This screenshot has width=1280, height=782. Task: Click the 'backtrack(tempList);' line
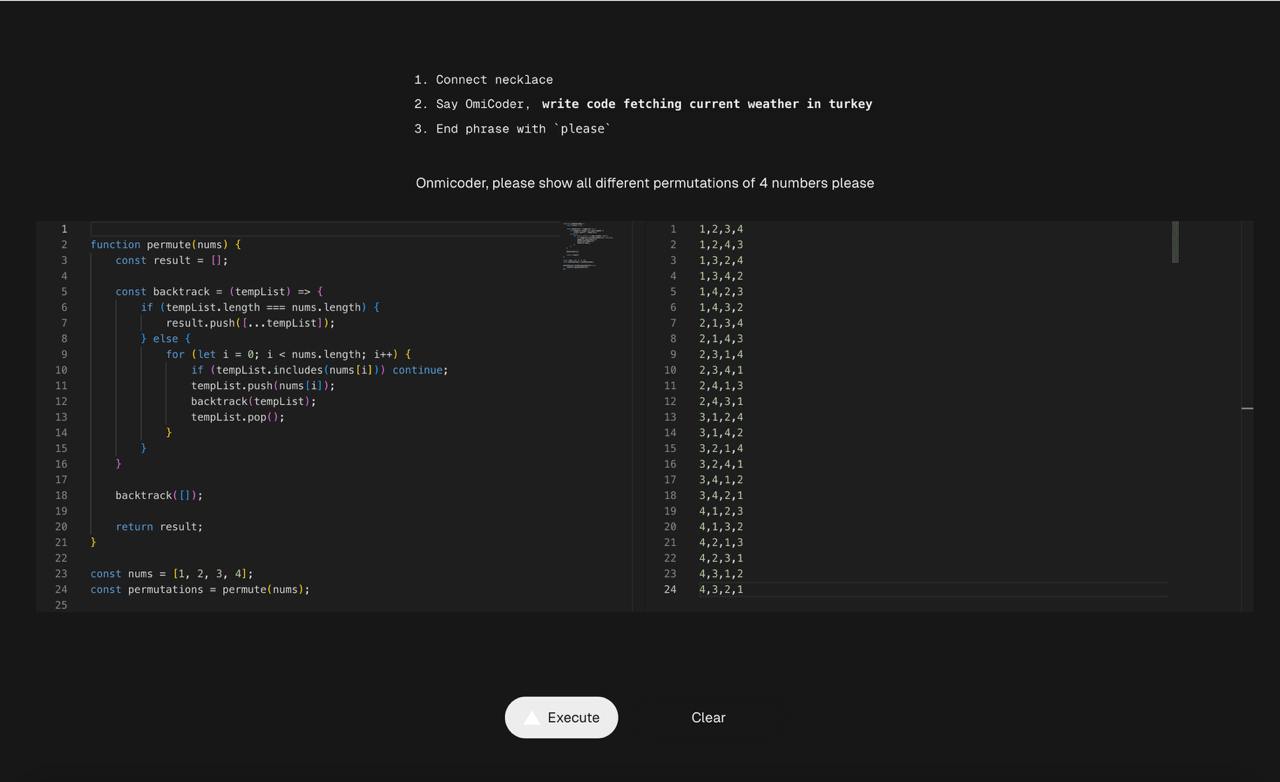tap(253, 401)
